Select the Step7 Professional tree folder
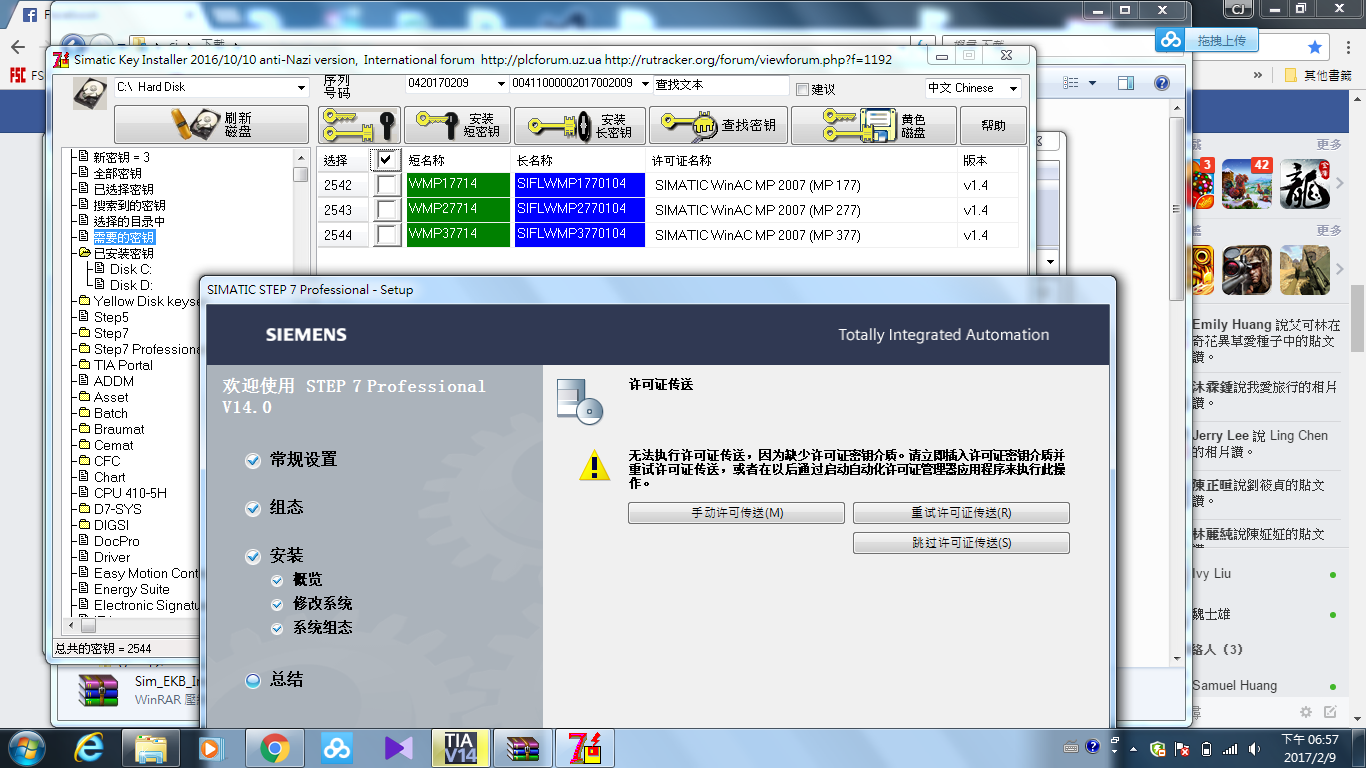1366x768 pixels. [x=146, y=349]
